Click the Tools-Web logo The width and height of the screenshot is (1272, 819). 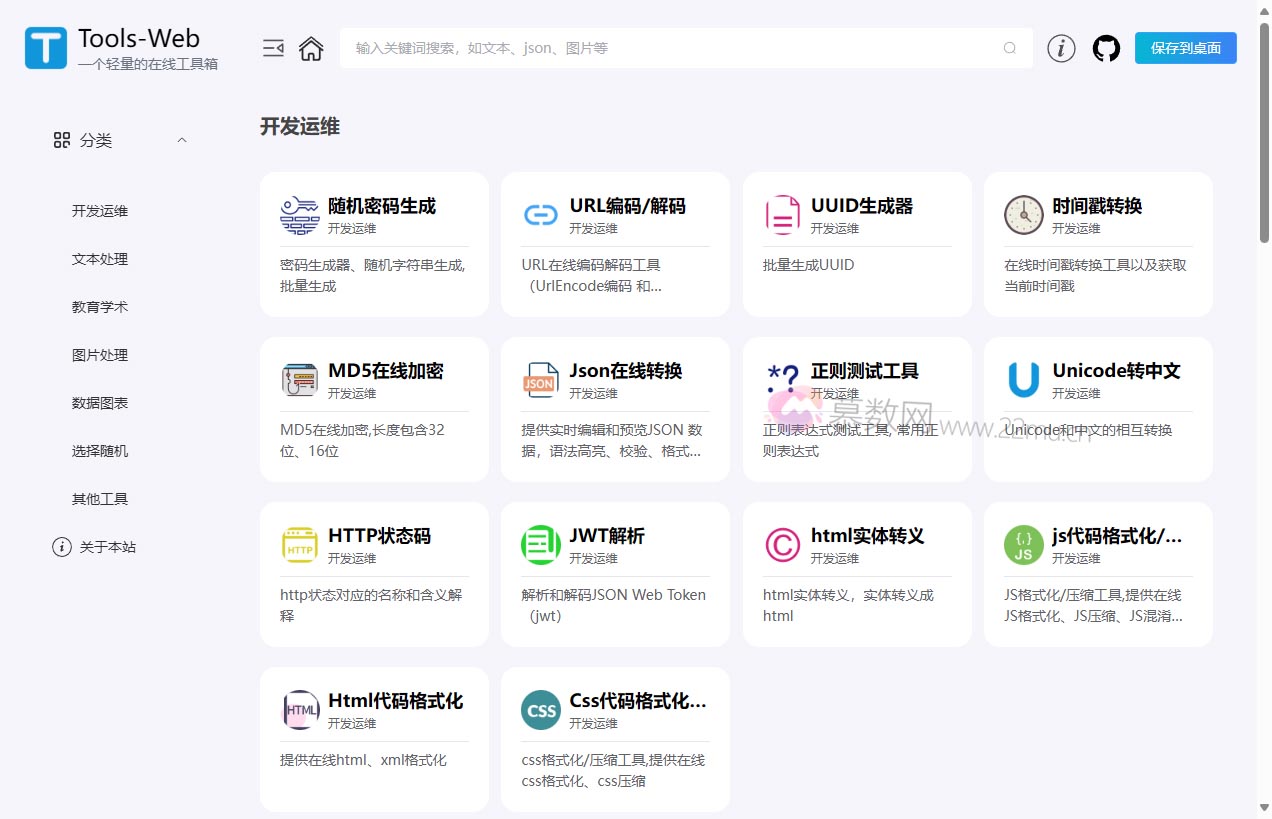46,48
